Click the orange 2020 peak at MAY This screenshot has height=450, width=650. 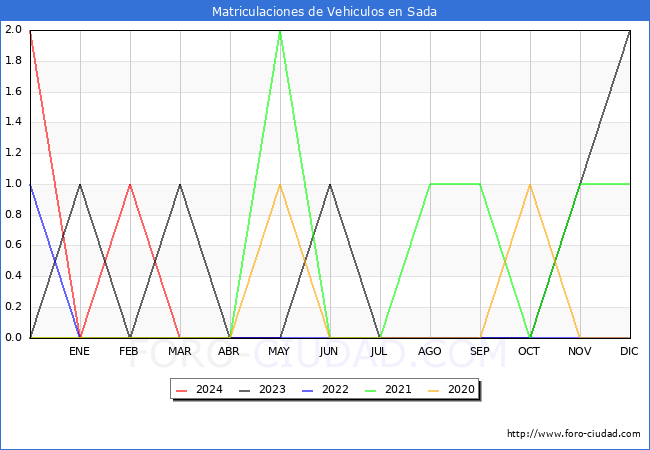280,184
